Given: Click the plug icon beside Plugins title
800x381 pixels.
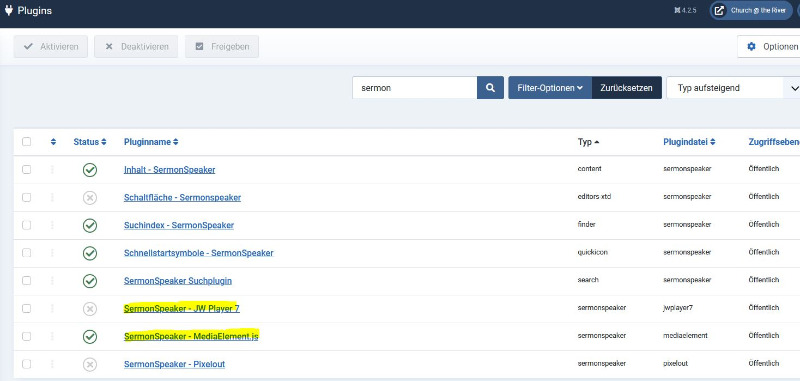Looking at the screenshot, I should (x=8, y=10).
